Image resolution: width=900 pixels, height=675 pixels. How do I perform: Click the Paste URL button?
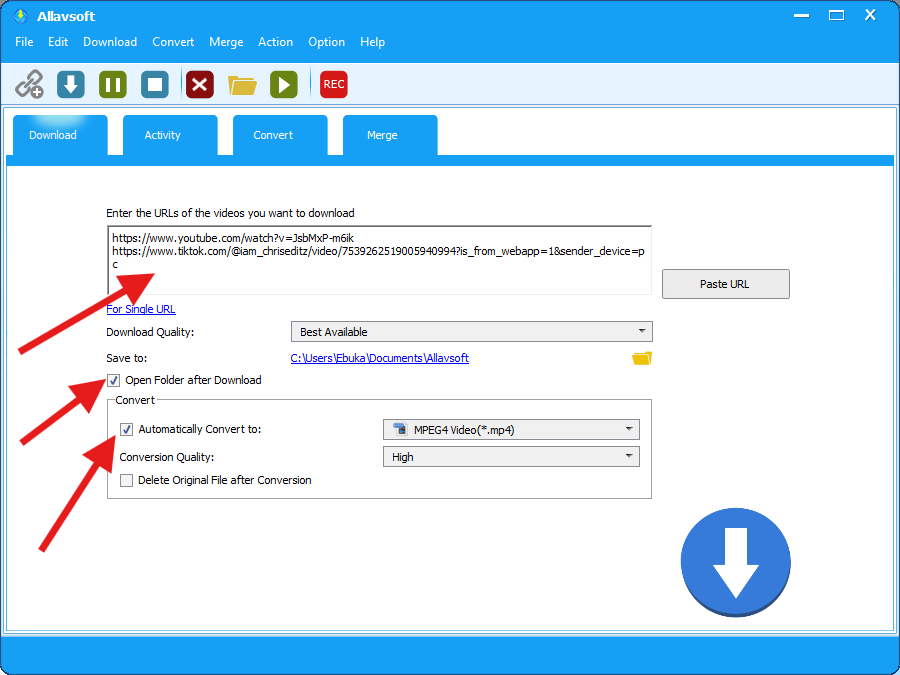[x=726, y=284]
